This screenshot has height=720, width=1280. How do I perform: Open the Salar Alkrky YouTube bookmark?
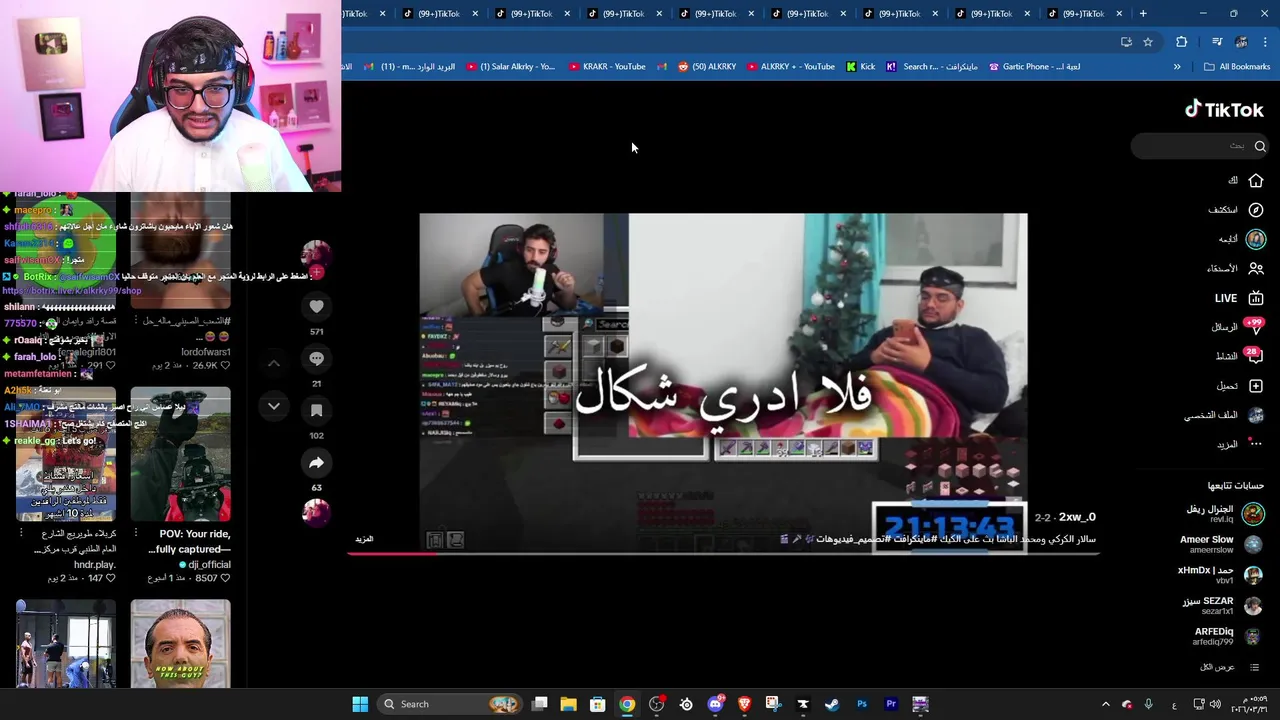coord(510,67)
